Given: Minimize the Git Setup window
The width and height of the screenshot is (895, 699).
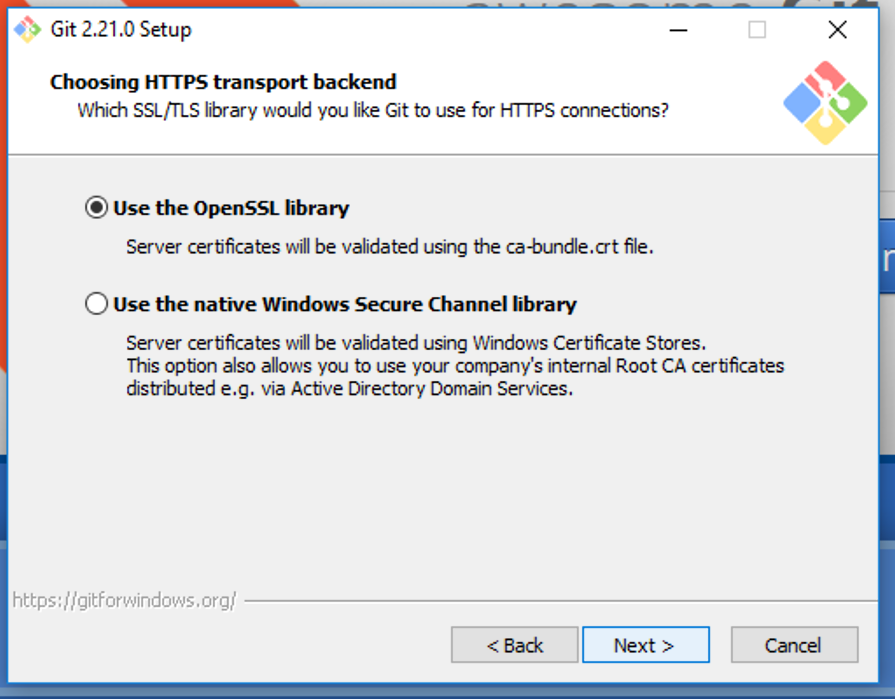Looking at the screenshot, I should [x=678, y=30].
